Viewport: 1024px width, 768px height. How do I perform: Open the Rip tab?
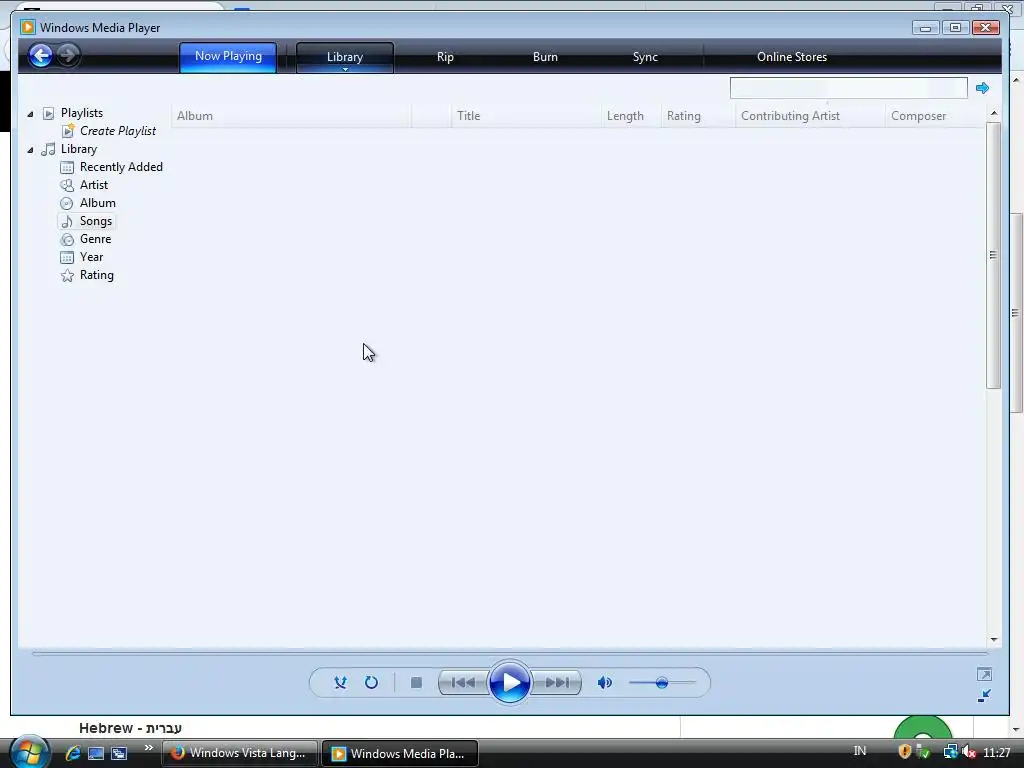pyautogui.click(x=445, y=57)
